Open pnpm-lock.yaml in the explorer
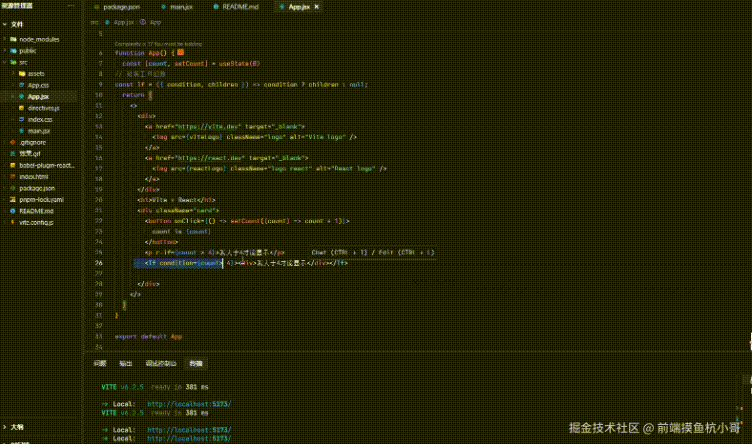The image size is (752, 444). pos(41,199)
